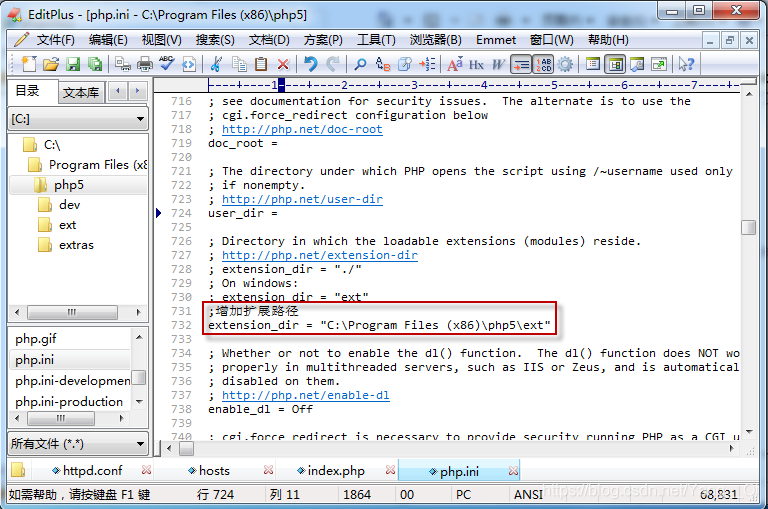Open the Emmet menu
Screen dimensions: 768x509
(x=496, y=40)
